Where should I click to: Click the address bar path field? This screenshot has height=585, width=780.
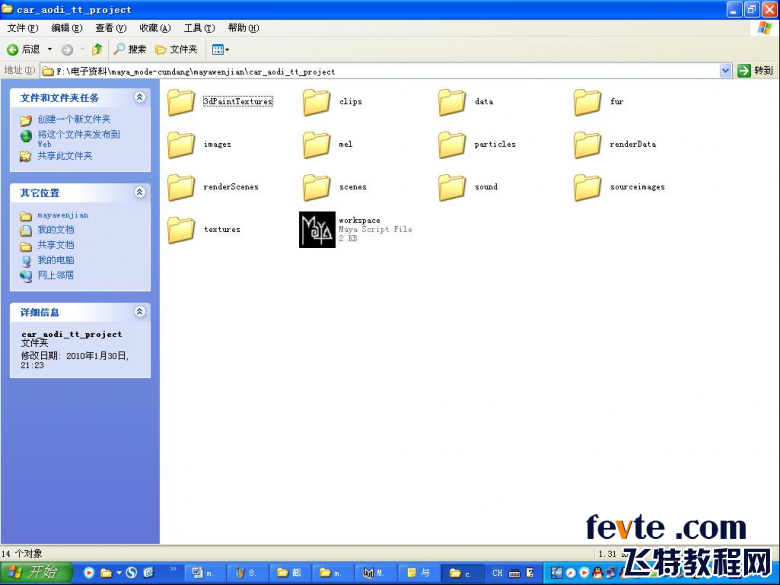pos(381,71)
